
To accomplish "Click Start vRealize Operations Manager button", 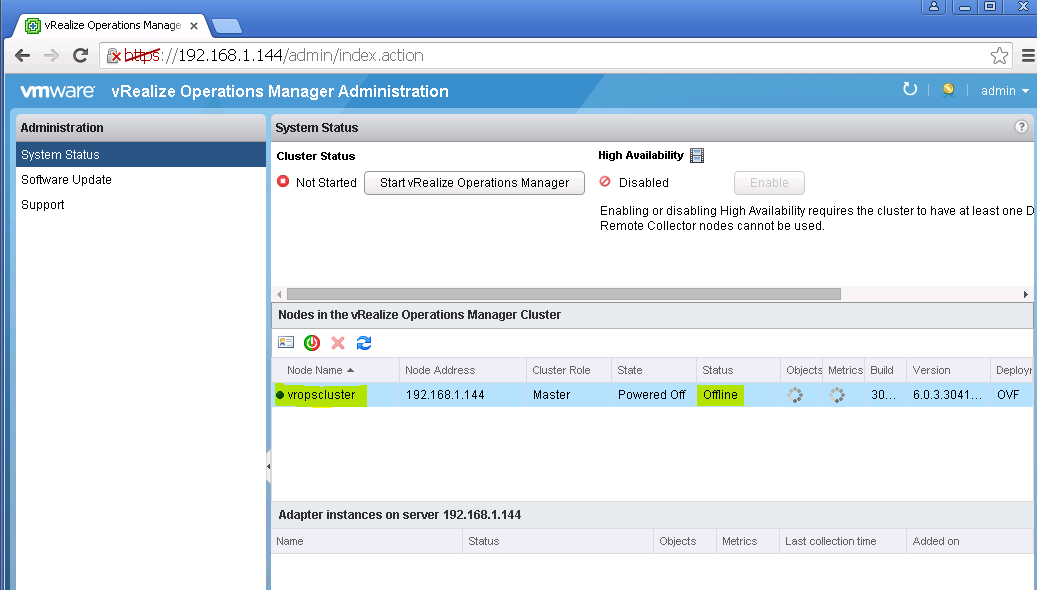I will click(474, 183).
